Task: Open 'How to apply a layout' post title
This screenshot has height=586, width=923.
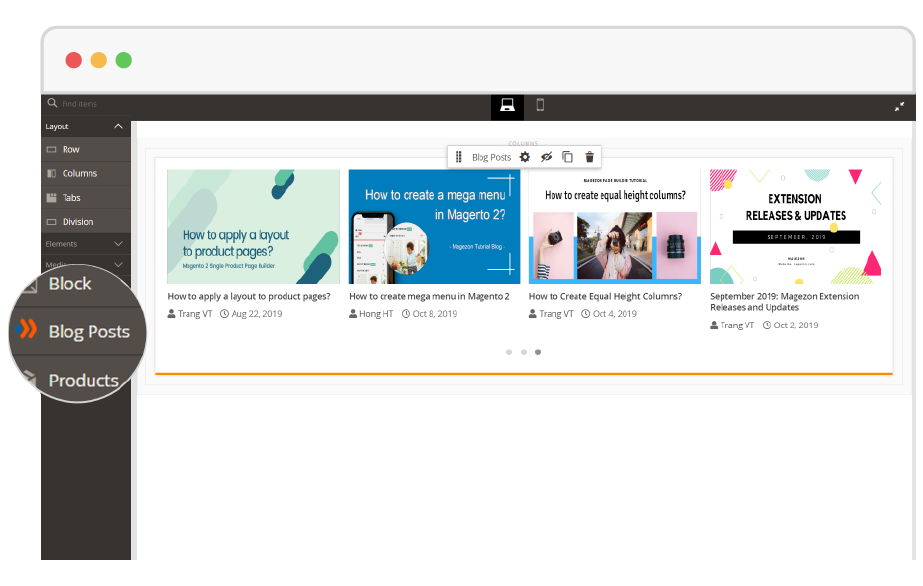Action: pos(249,297)
